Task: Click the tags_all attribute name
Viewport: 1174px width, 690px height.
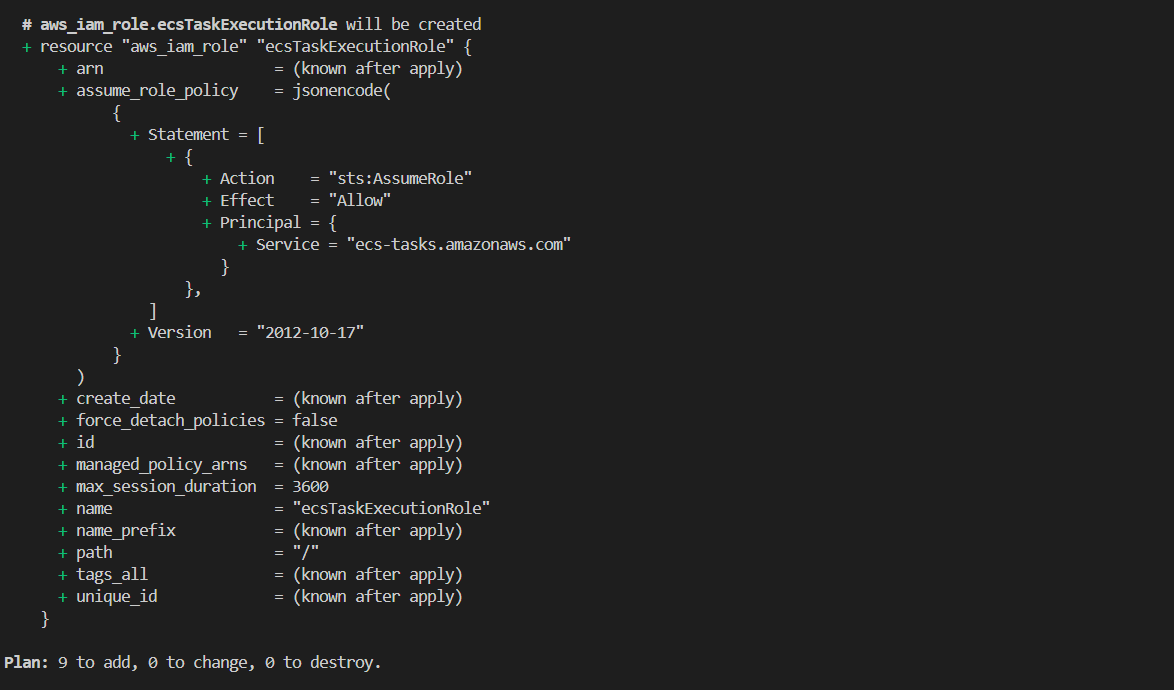Action: click(112, 574)
